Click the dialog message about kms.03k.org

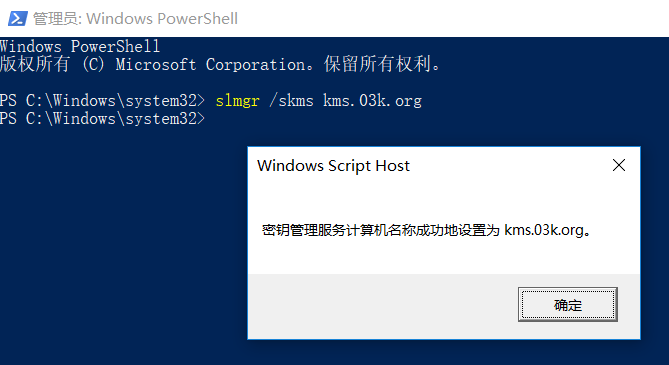click(426, 230)
